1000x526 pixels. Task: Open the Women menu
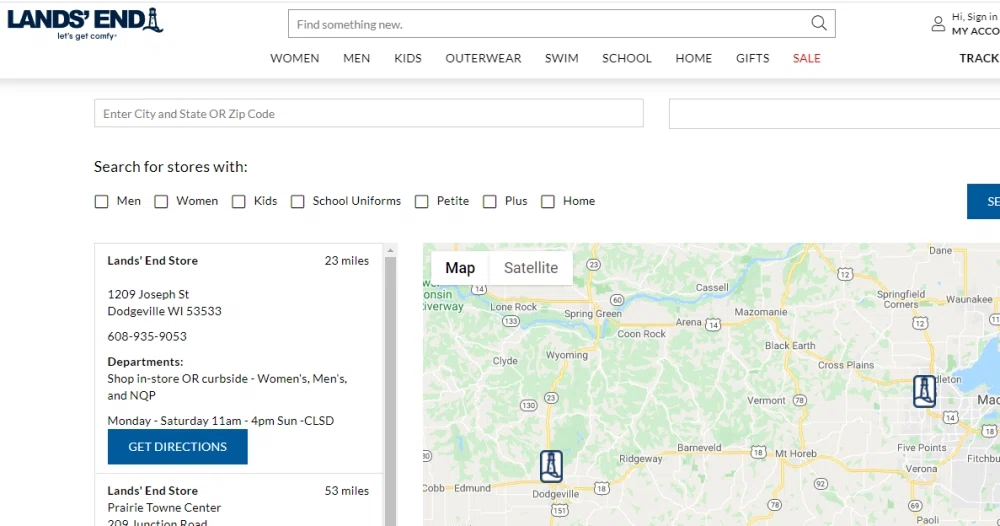coord(295,58)
